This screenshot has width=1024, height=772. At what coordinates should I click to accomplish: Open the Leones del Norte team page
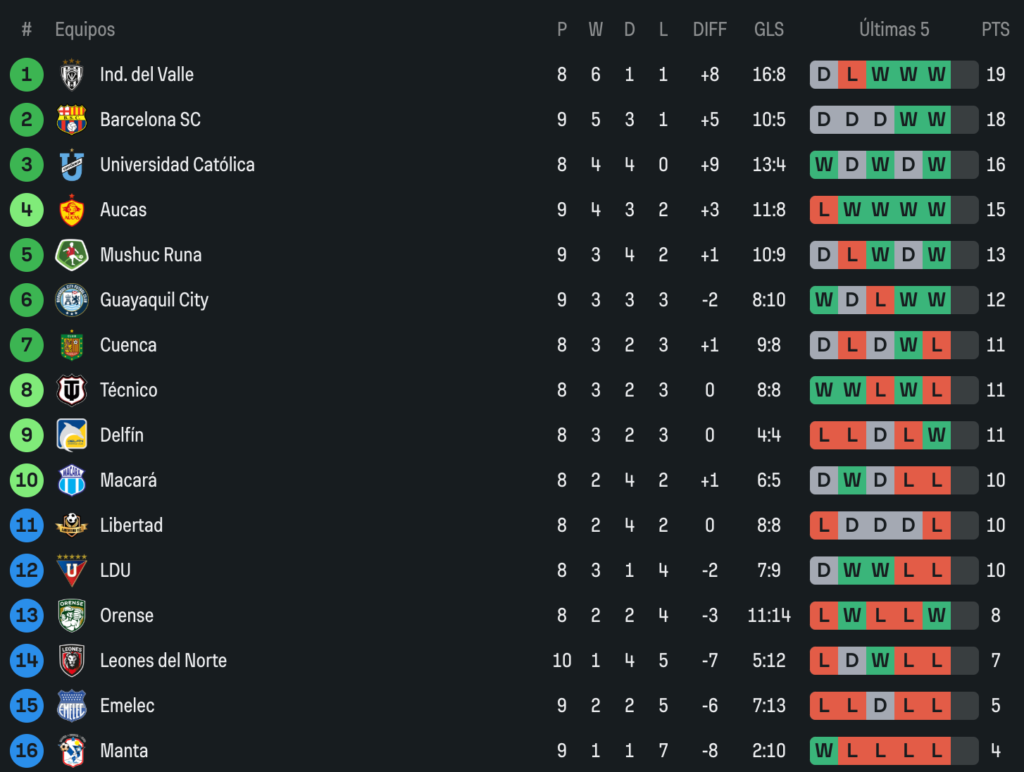pos(163,660)
